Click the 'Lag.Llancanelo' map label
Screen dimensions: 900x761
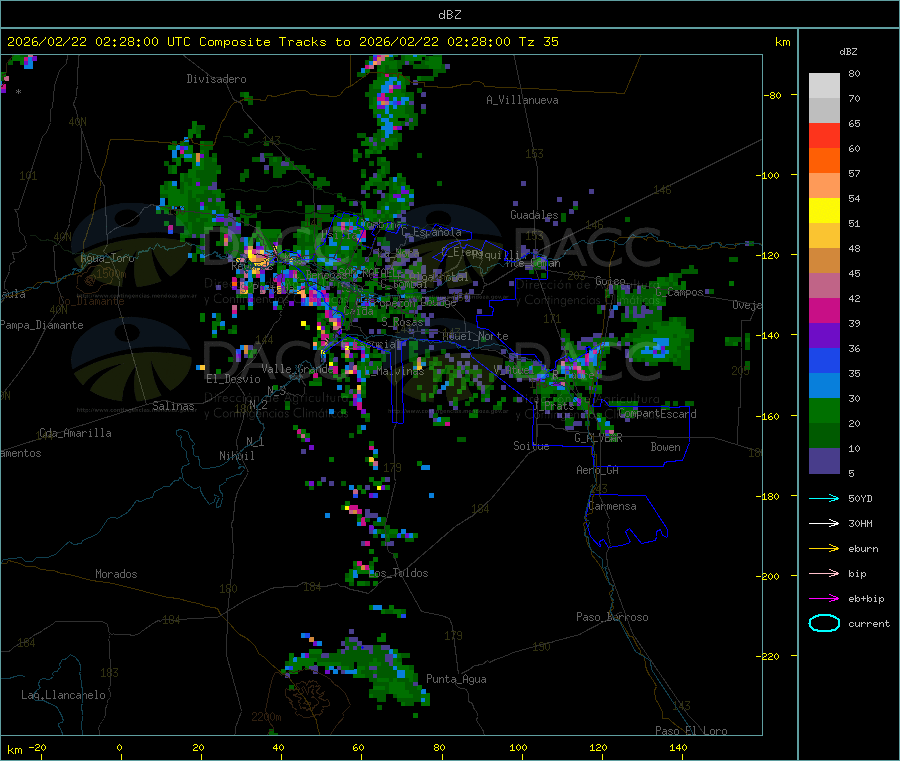click(63, 695)
